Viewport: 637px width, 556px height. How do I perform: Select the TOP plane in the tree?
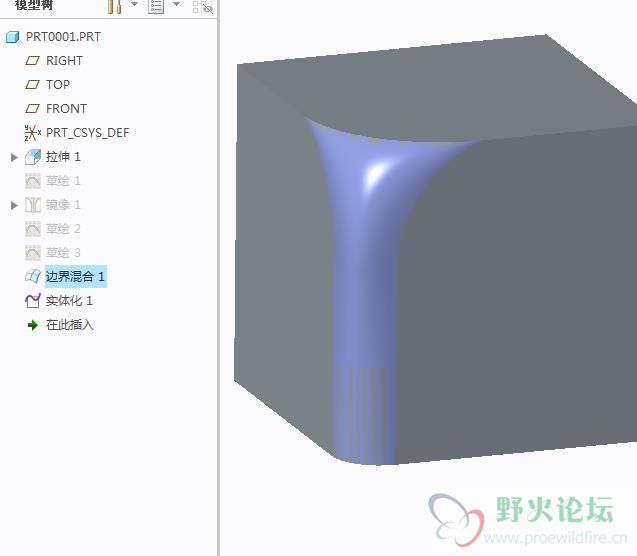pyautogui.click(x=58, y=84)
